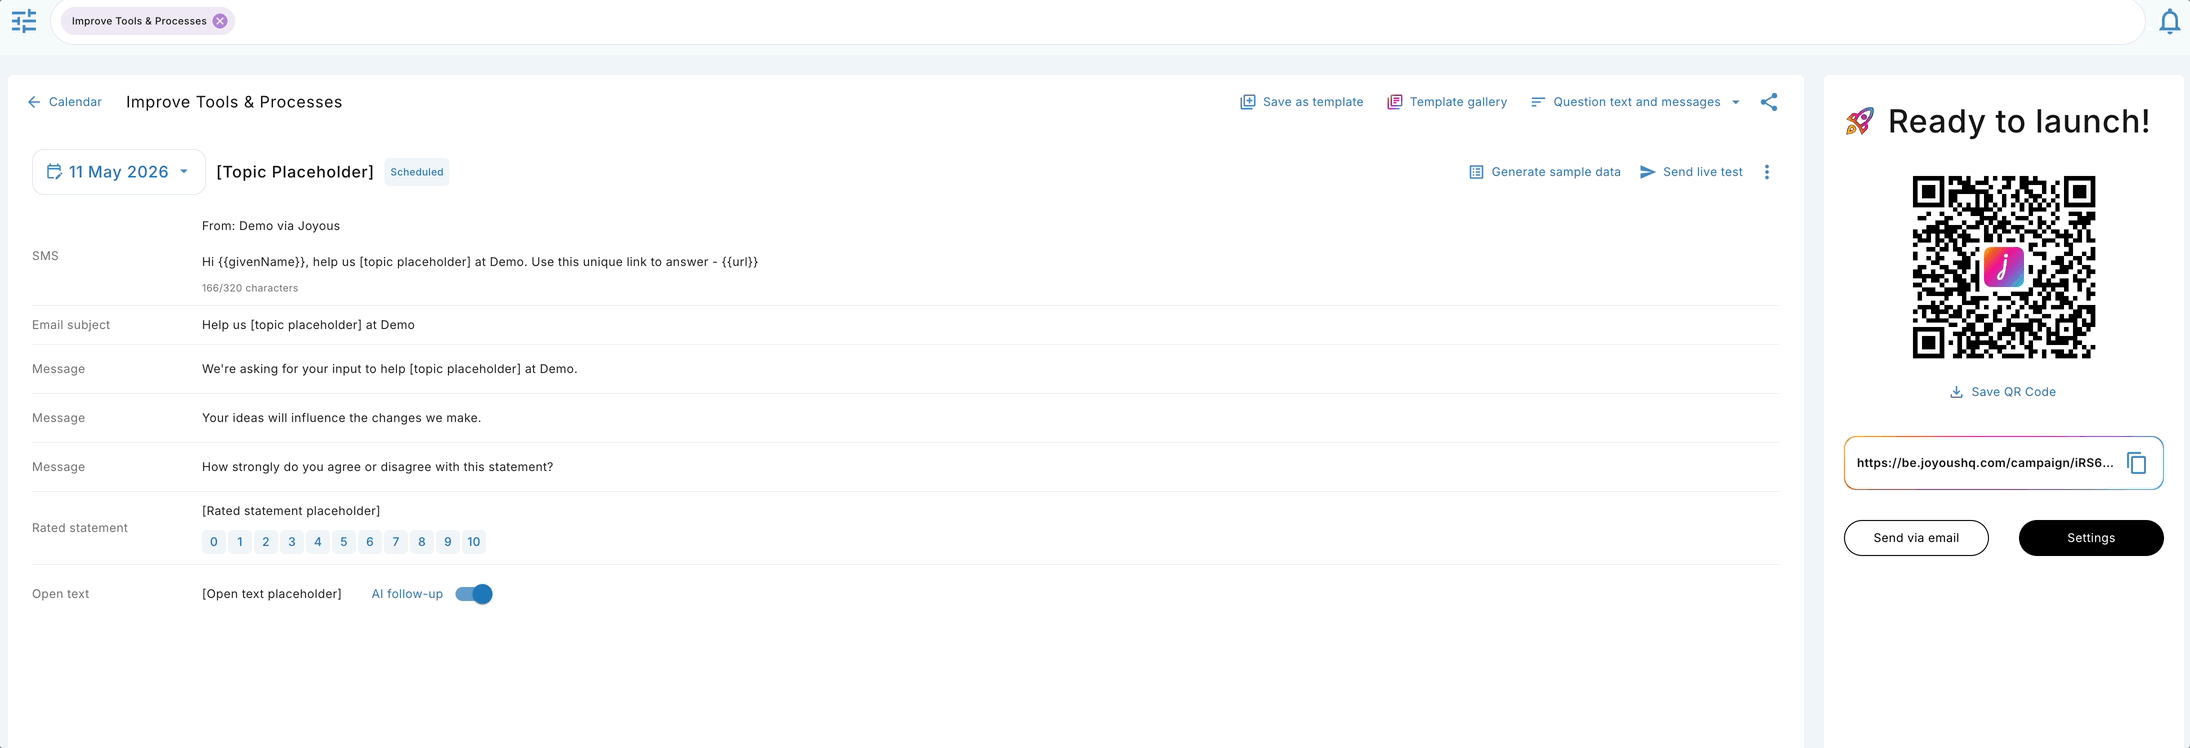Select rating 6

(370, 542)
